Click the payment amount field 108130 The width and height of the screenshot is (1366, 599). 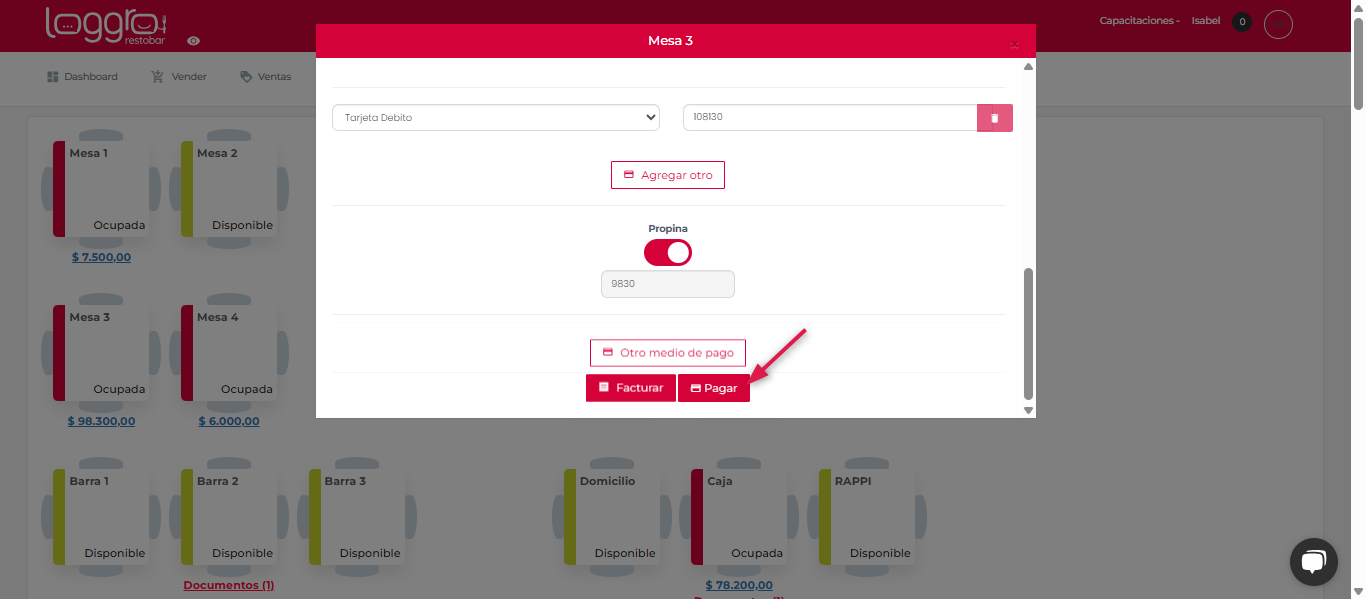click(x=829, y=118)
